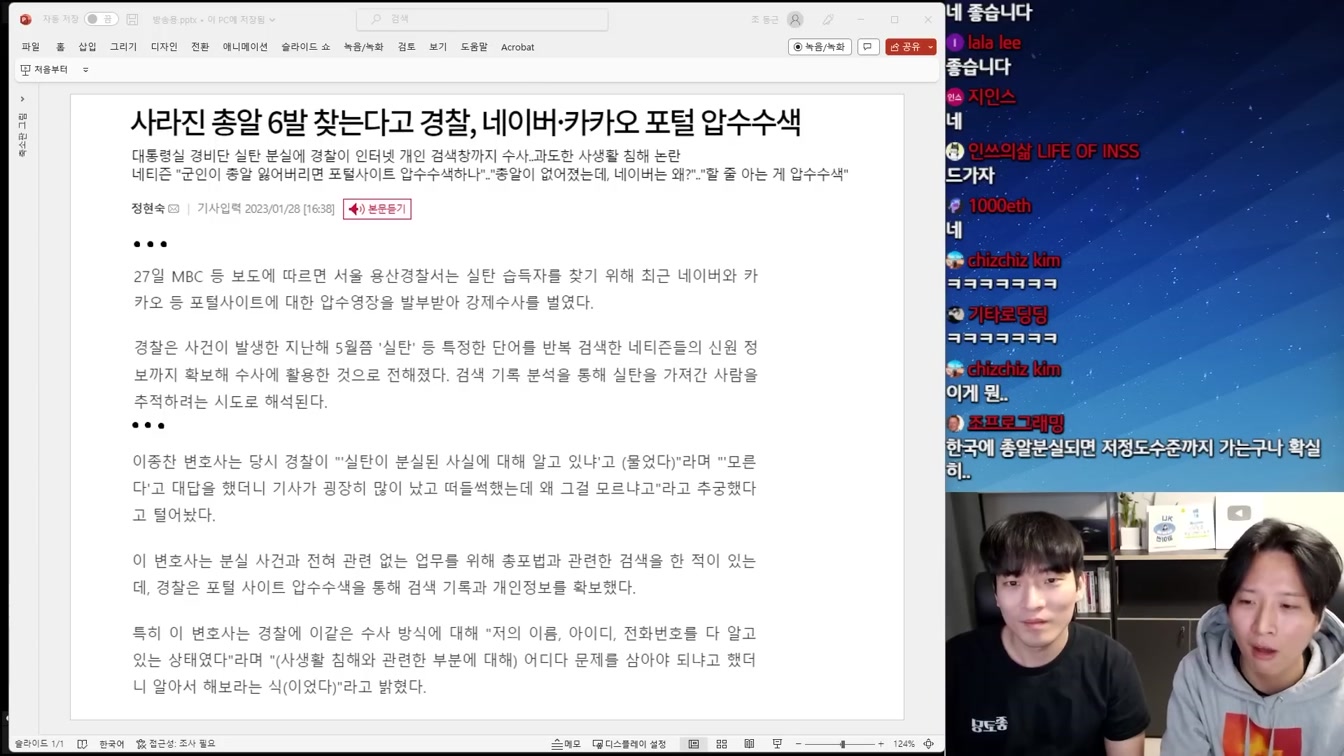1344x756 pixels.
Task: Click the play button plaque in webcam view
Action: point(1239,513)
